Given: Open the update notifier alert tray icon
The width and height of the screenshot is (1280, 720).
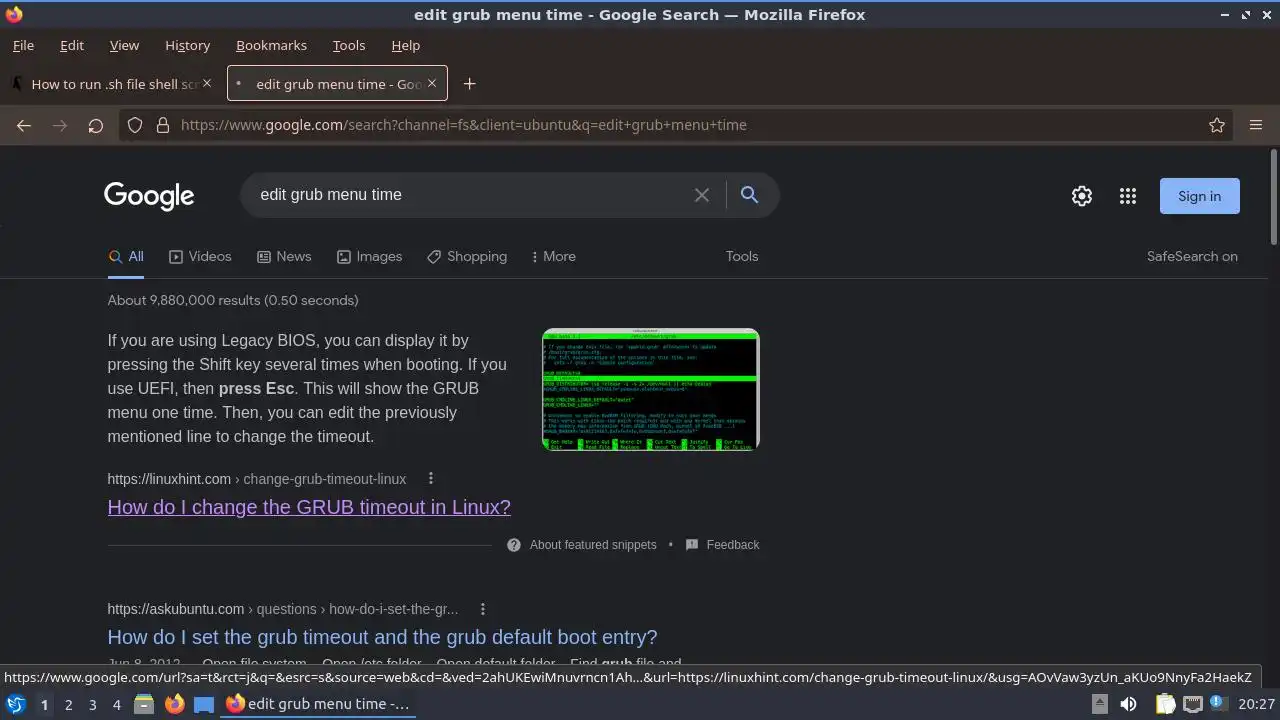Looking at the screenshot, I should point(1218,704).
